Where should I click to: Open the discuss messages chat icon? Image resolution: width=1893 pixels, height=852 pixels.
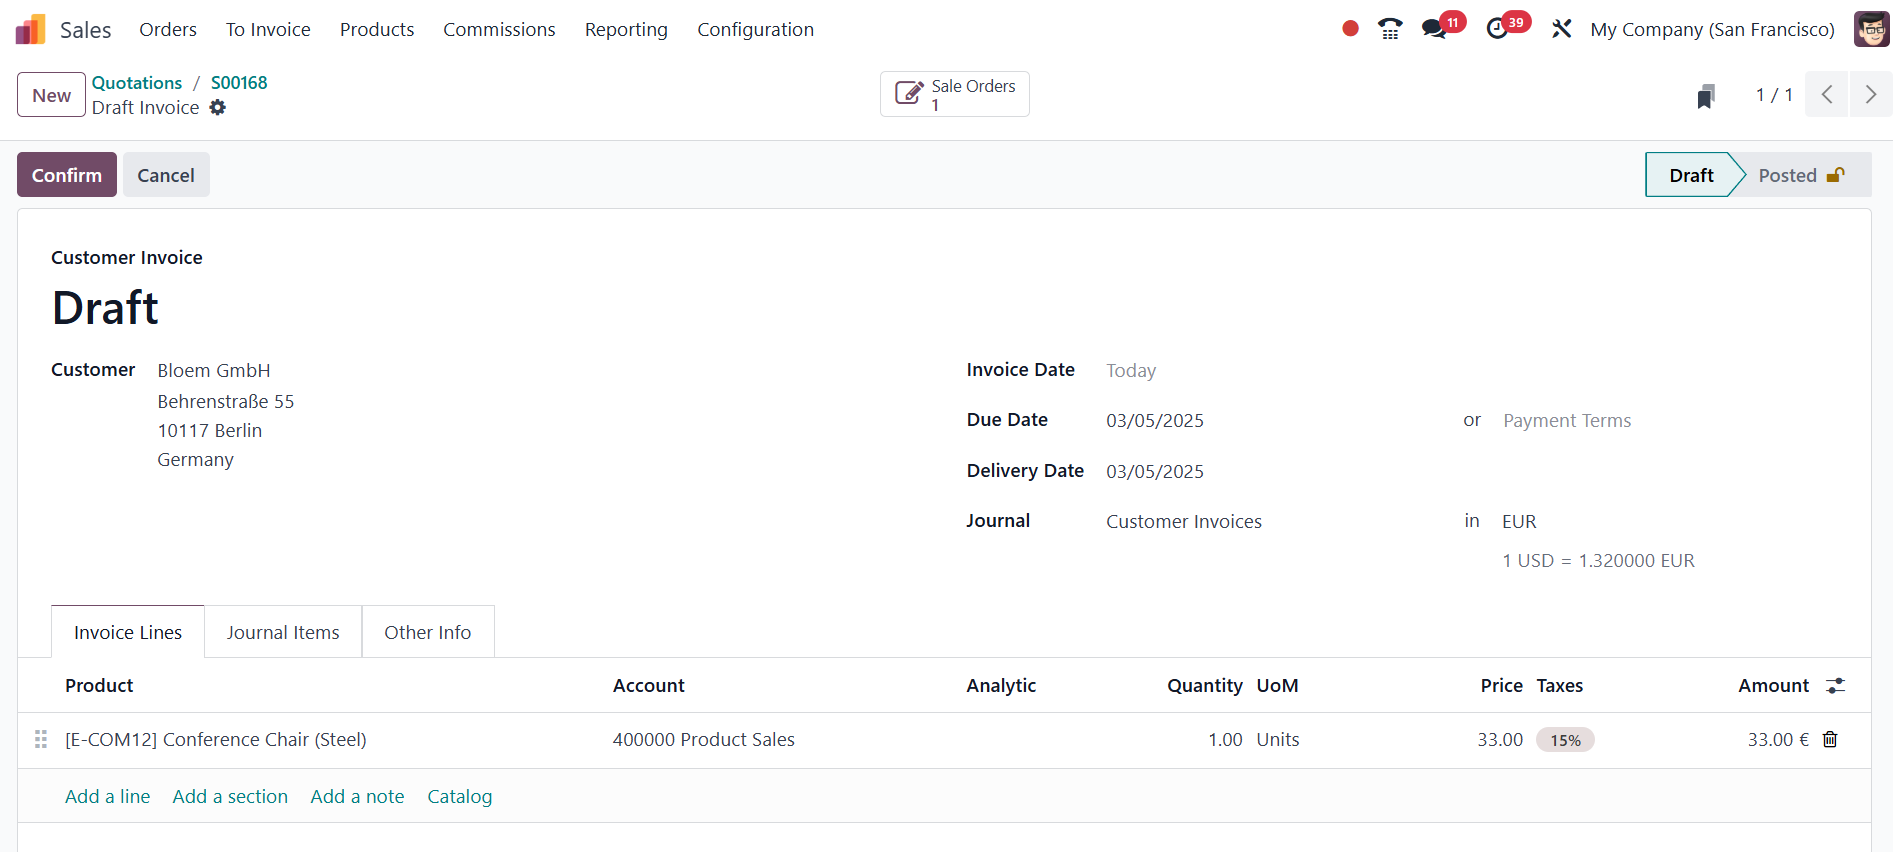[x=1435, y=29]
